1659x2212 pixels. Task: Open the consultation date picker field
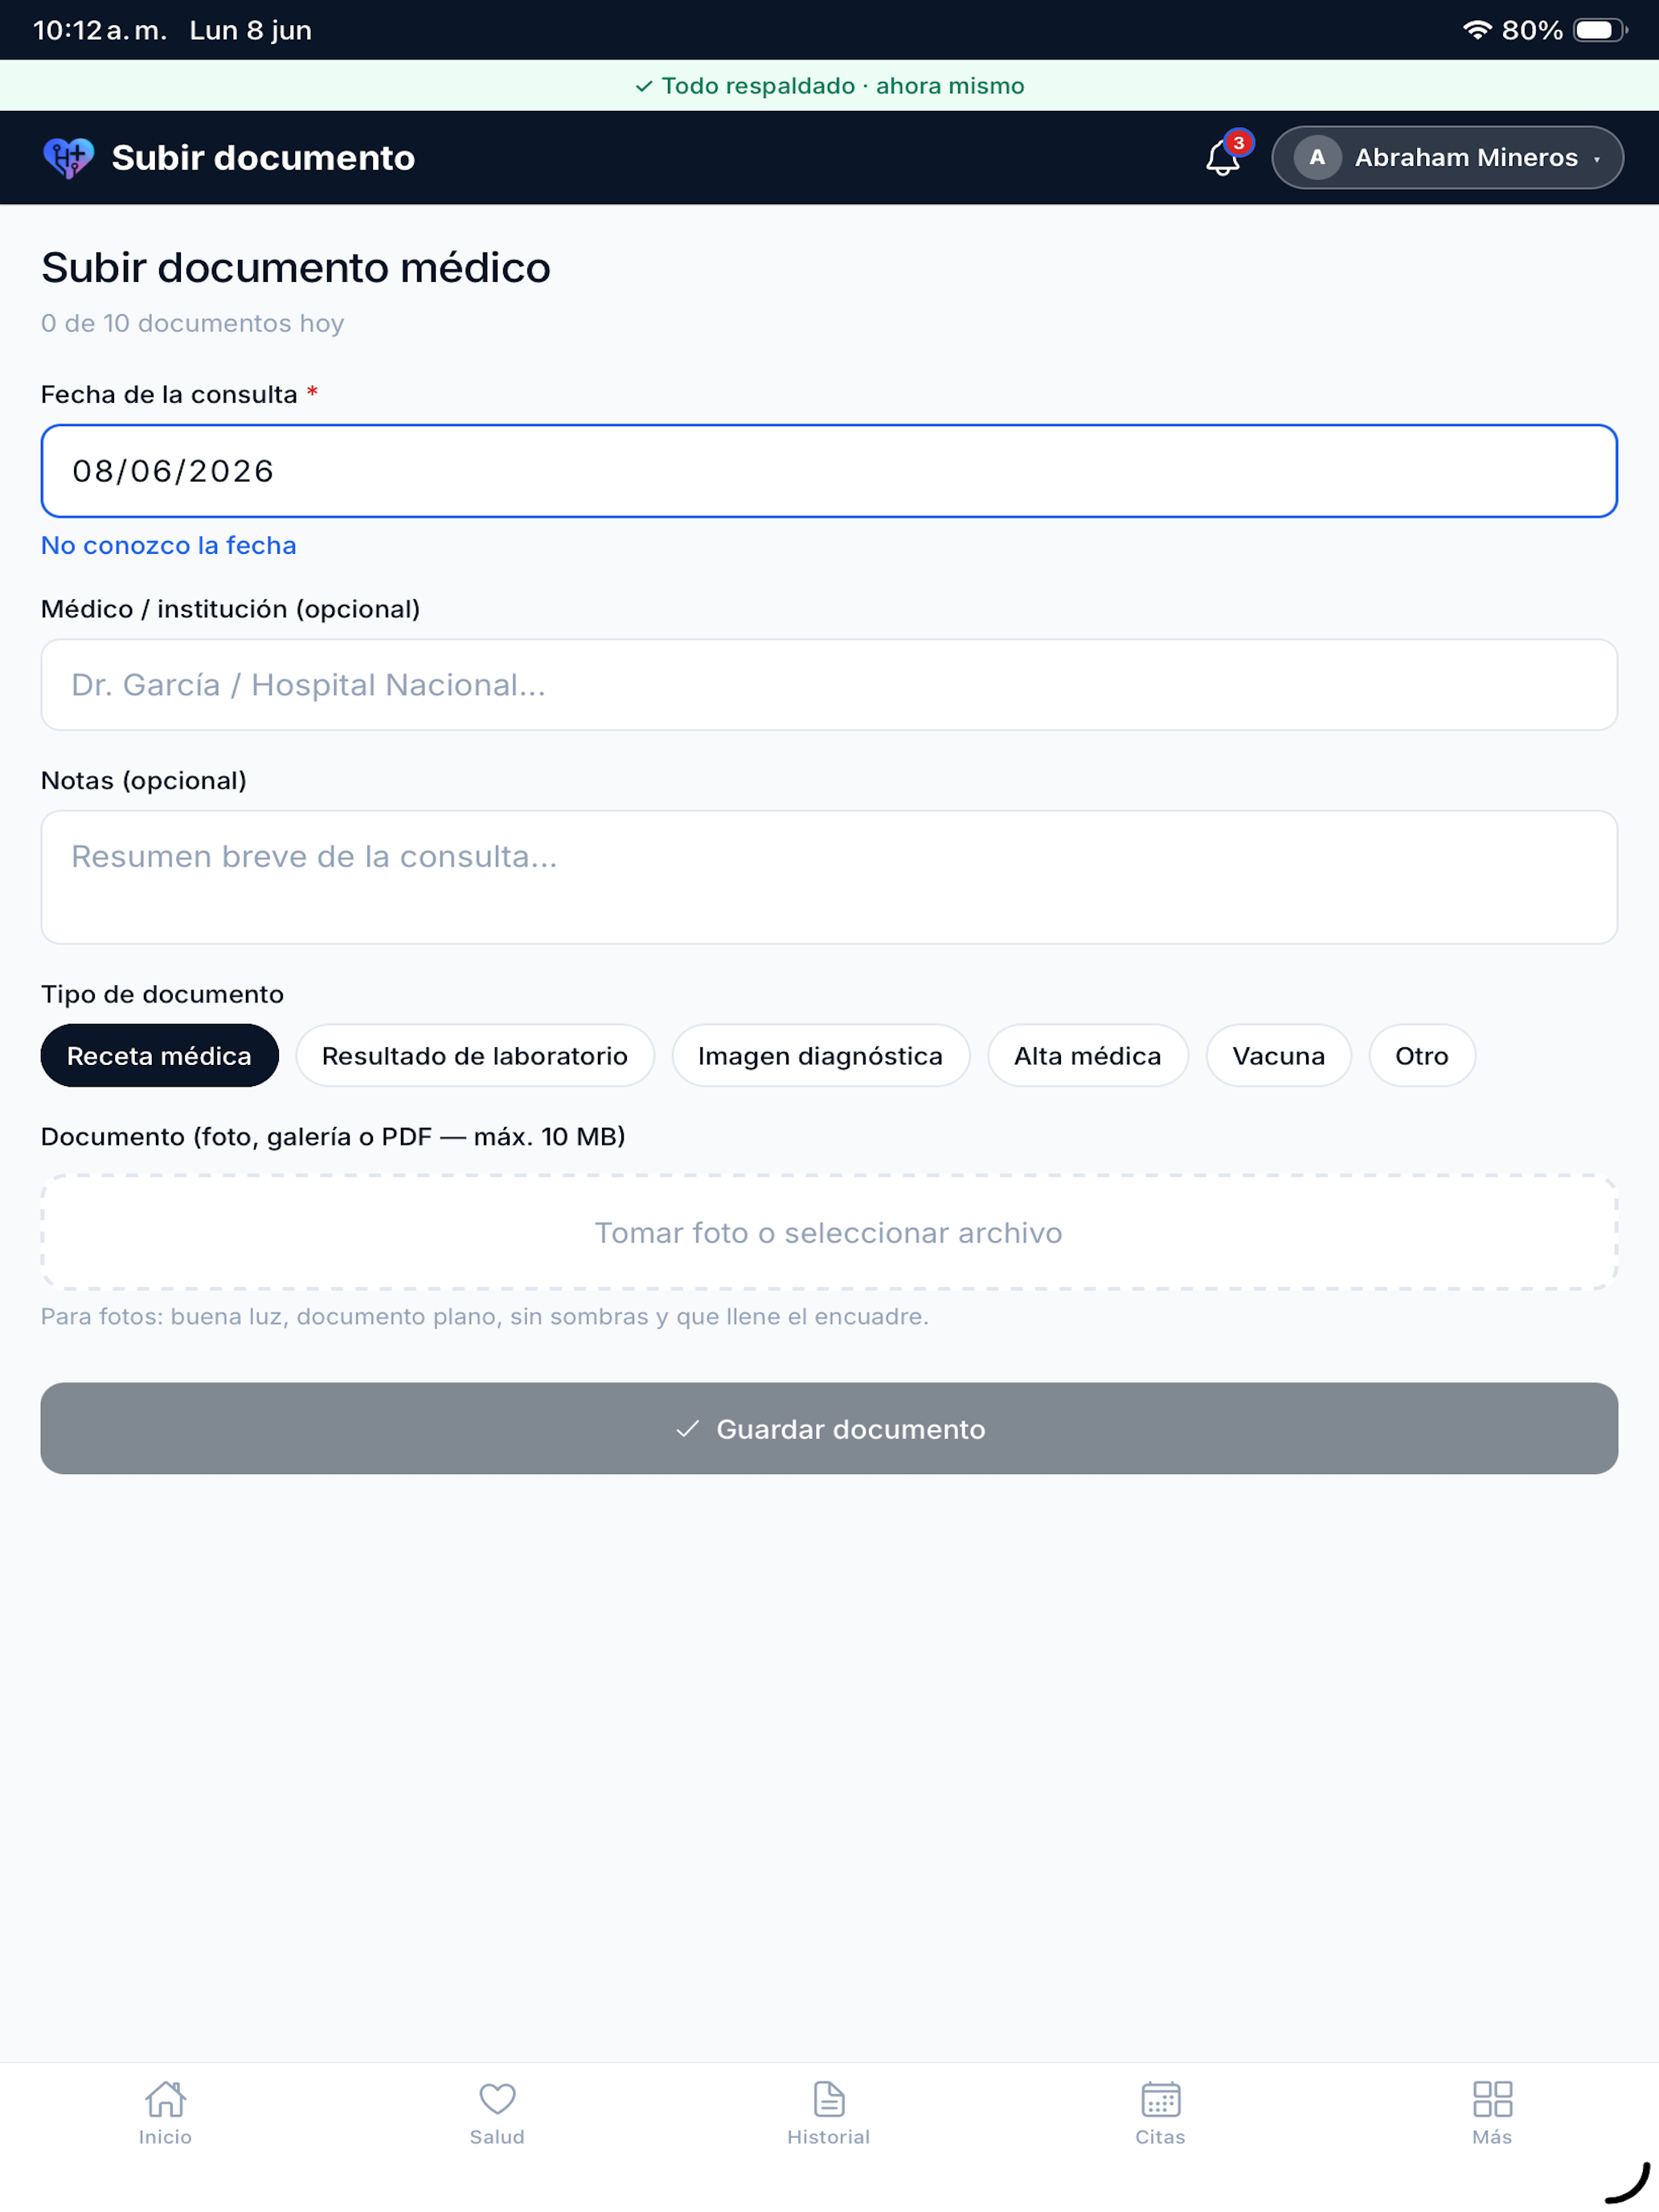[829, 471]
